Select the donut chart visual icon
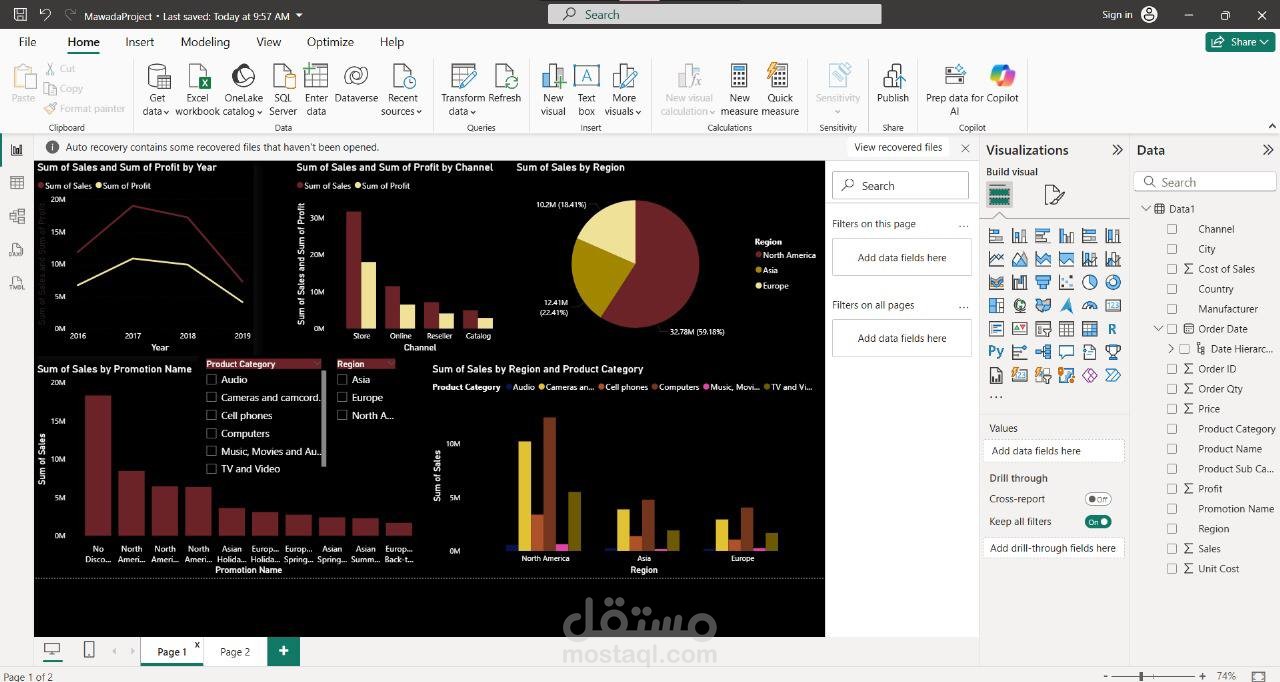 click(1114, 281)
